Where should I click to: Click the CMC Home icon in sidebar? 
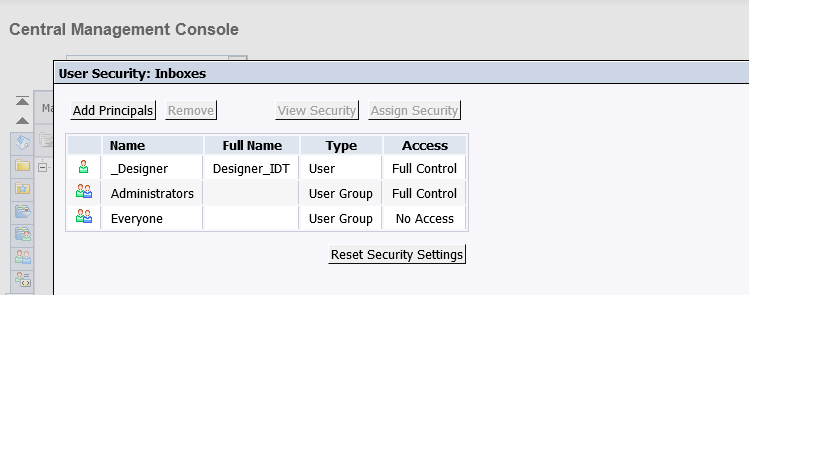[x=22, y=143]
